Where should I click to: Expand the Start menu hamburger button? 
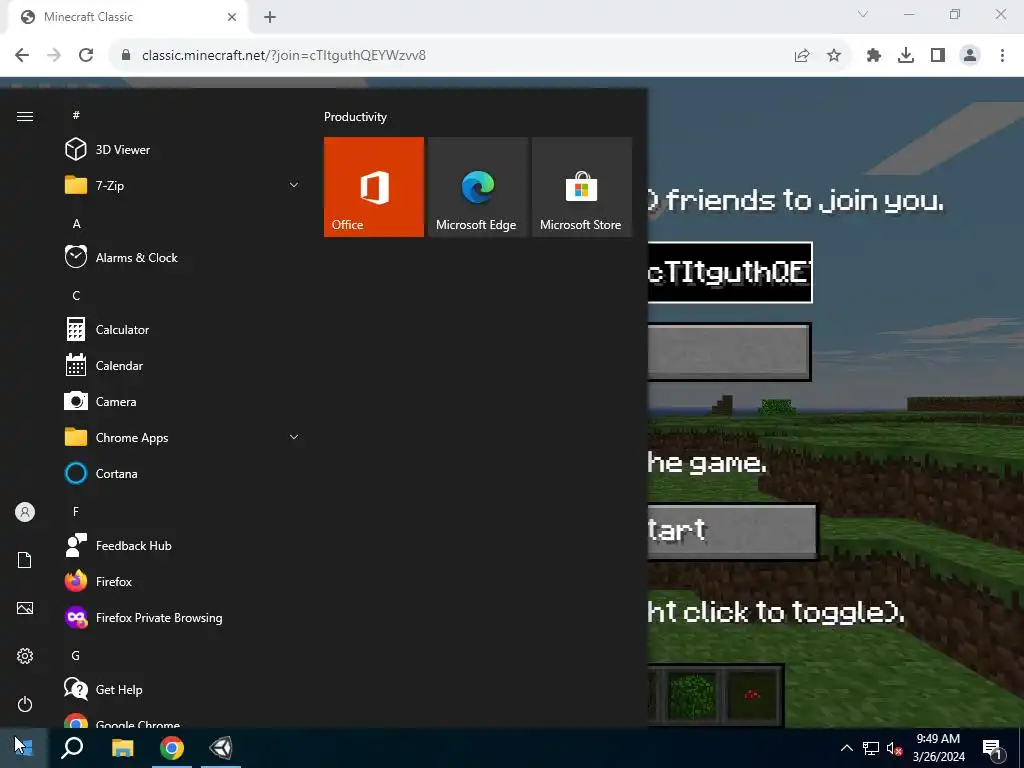click(25, 116)
